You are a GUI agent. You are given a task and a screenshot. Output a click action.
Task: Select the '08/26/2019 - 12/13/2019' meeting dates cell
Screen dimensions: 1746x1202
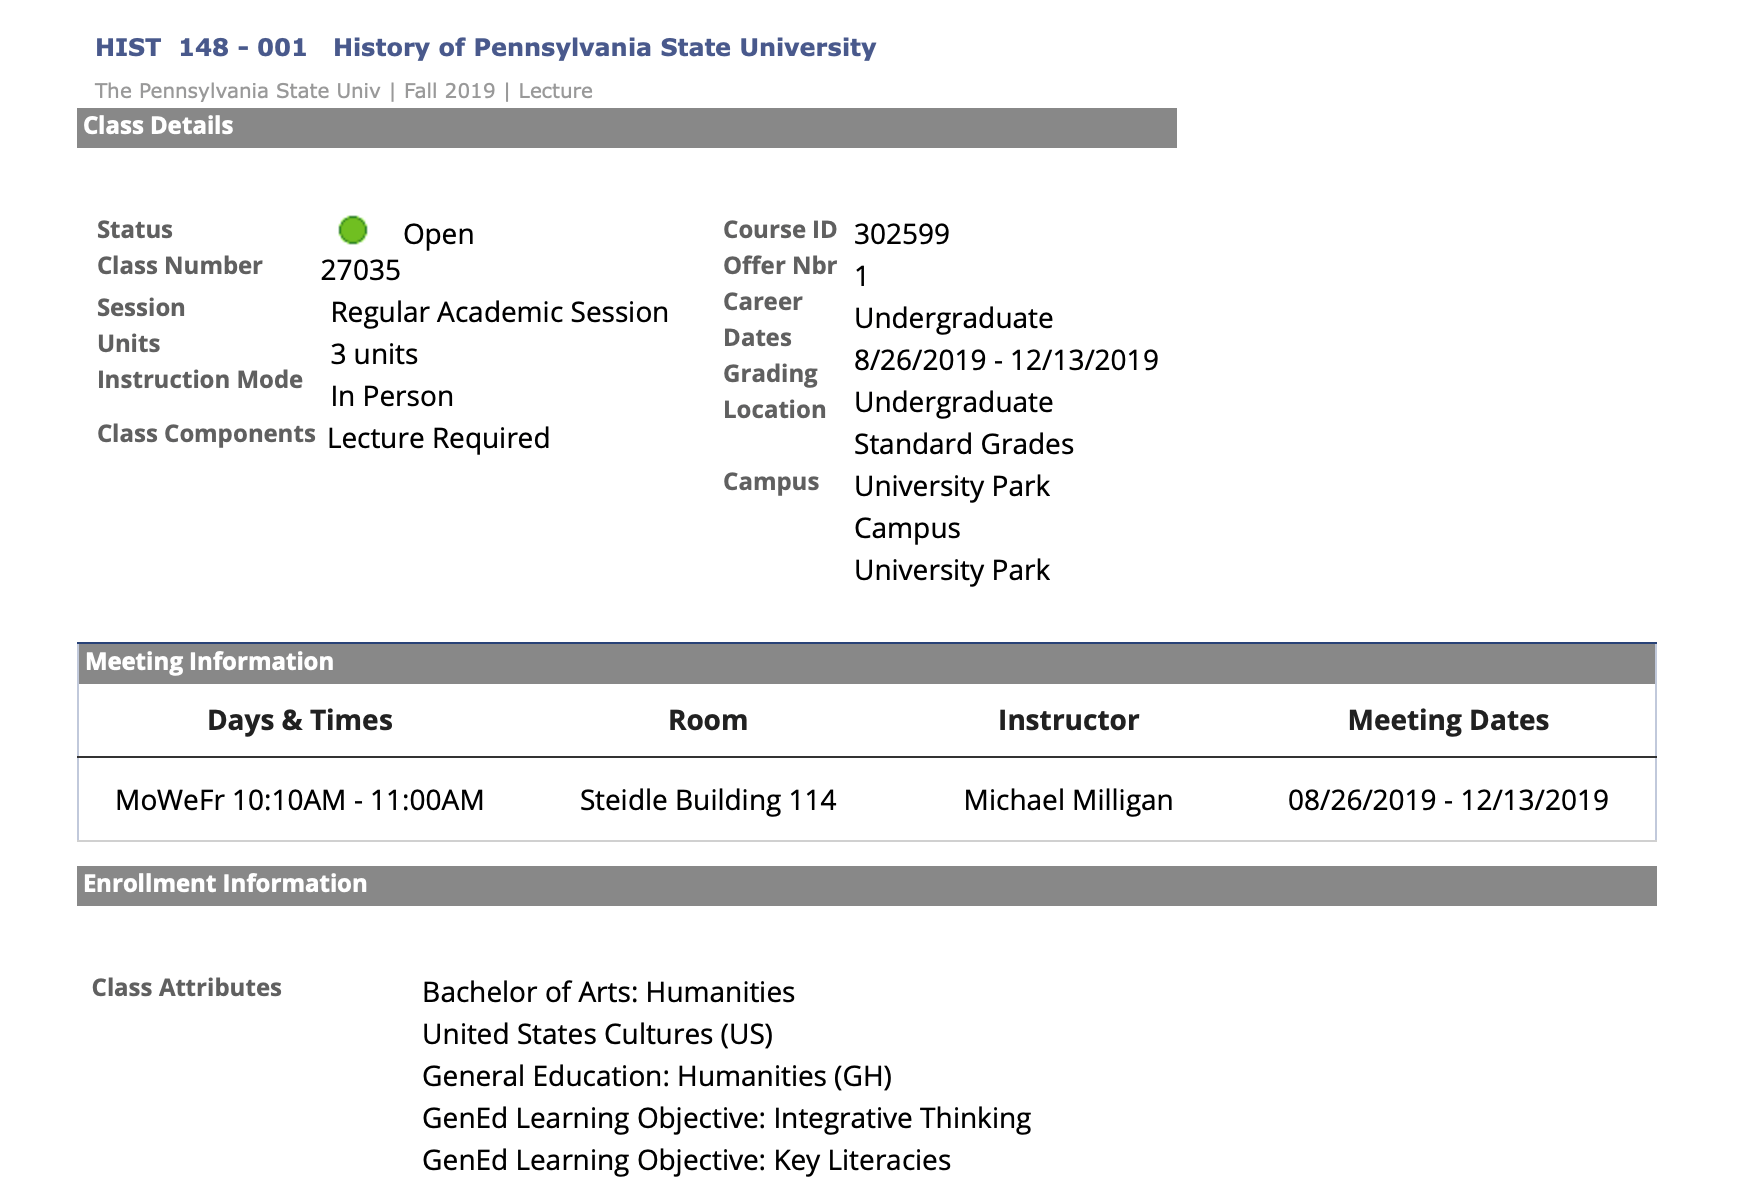click(x=1448, y=800)
